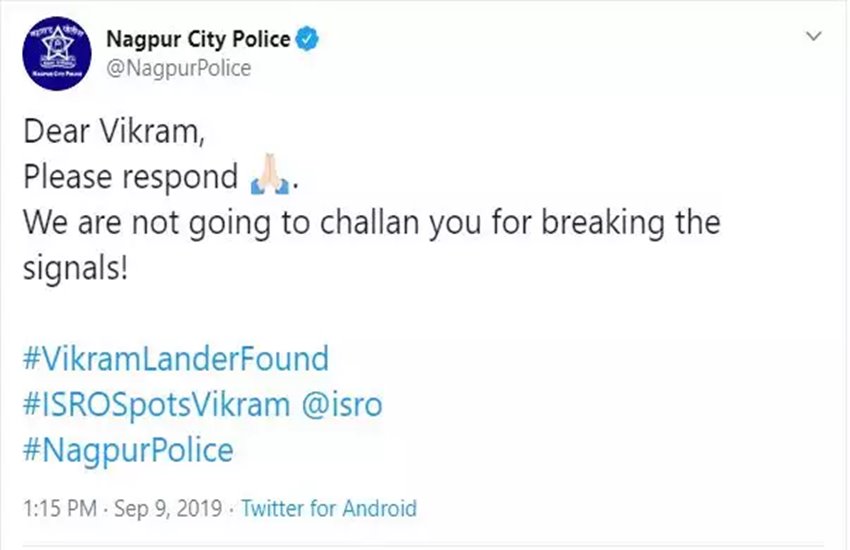Go to the @isro mention
Image resolution: width=850 pixels, height=550 pixels.
pos(342,405)
